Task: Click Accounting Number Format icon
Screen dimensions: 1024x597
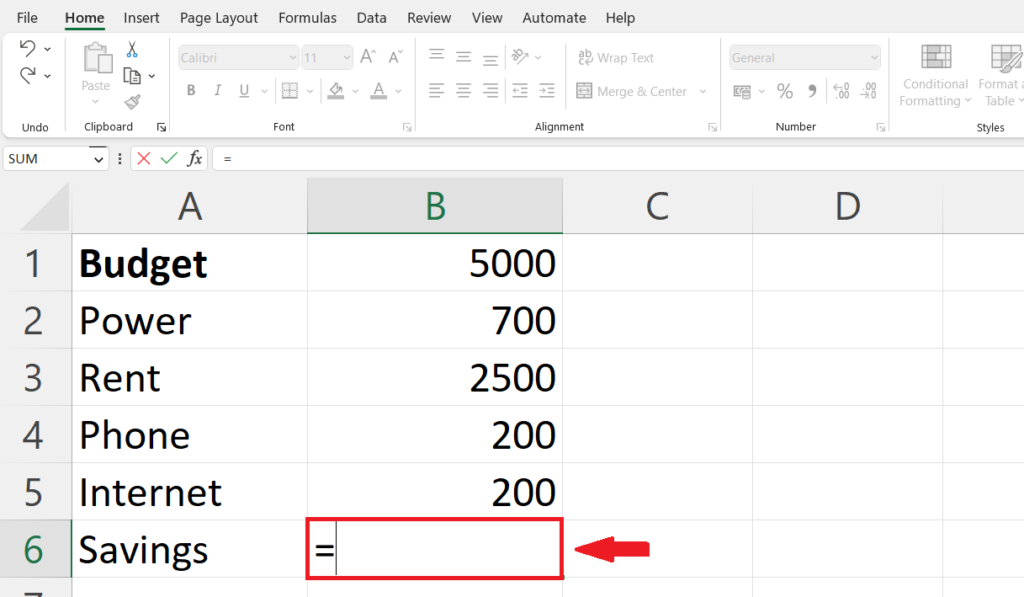Action: coord(742,91)
